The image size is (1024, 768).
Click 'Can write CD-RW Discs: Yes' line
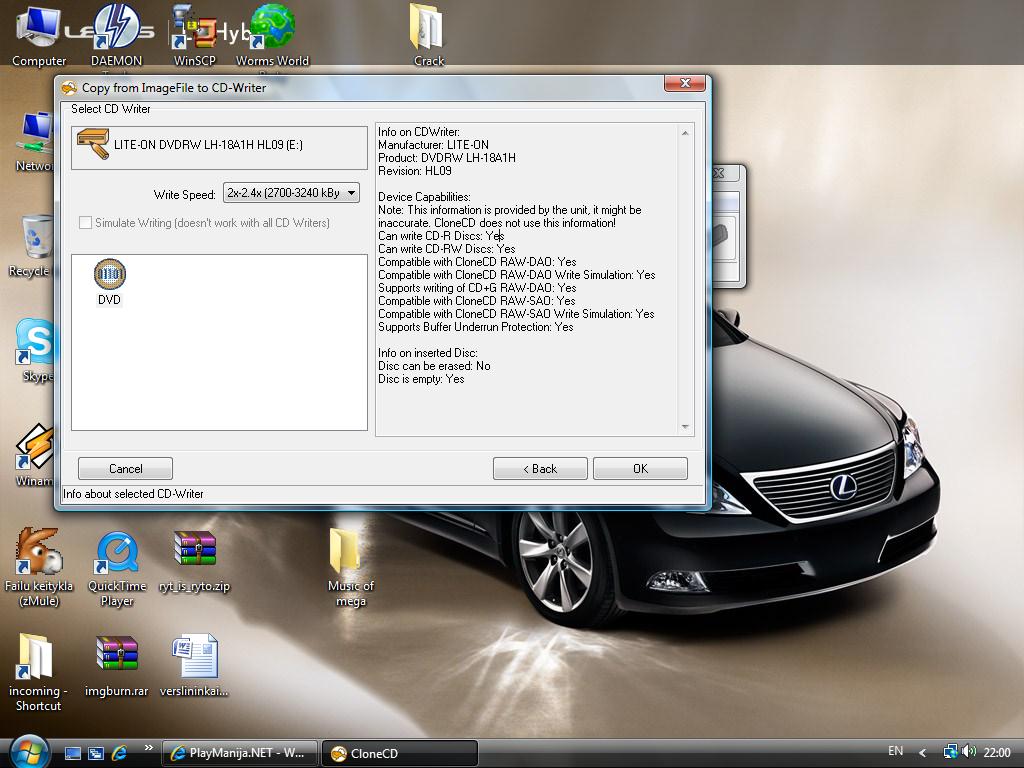447,249
